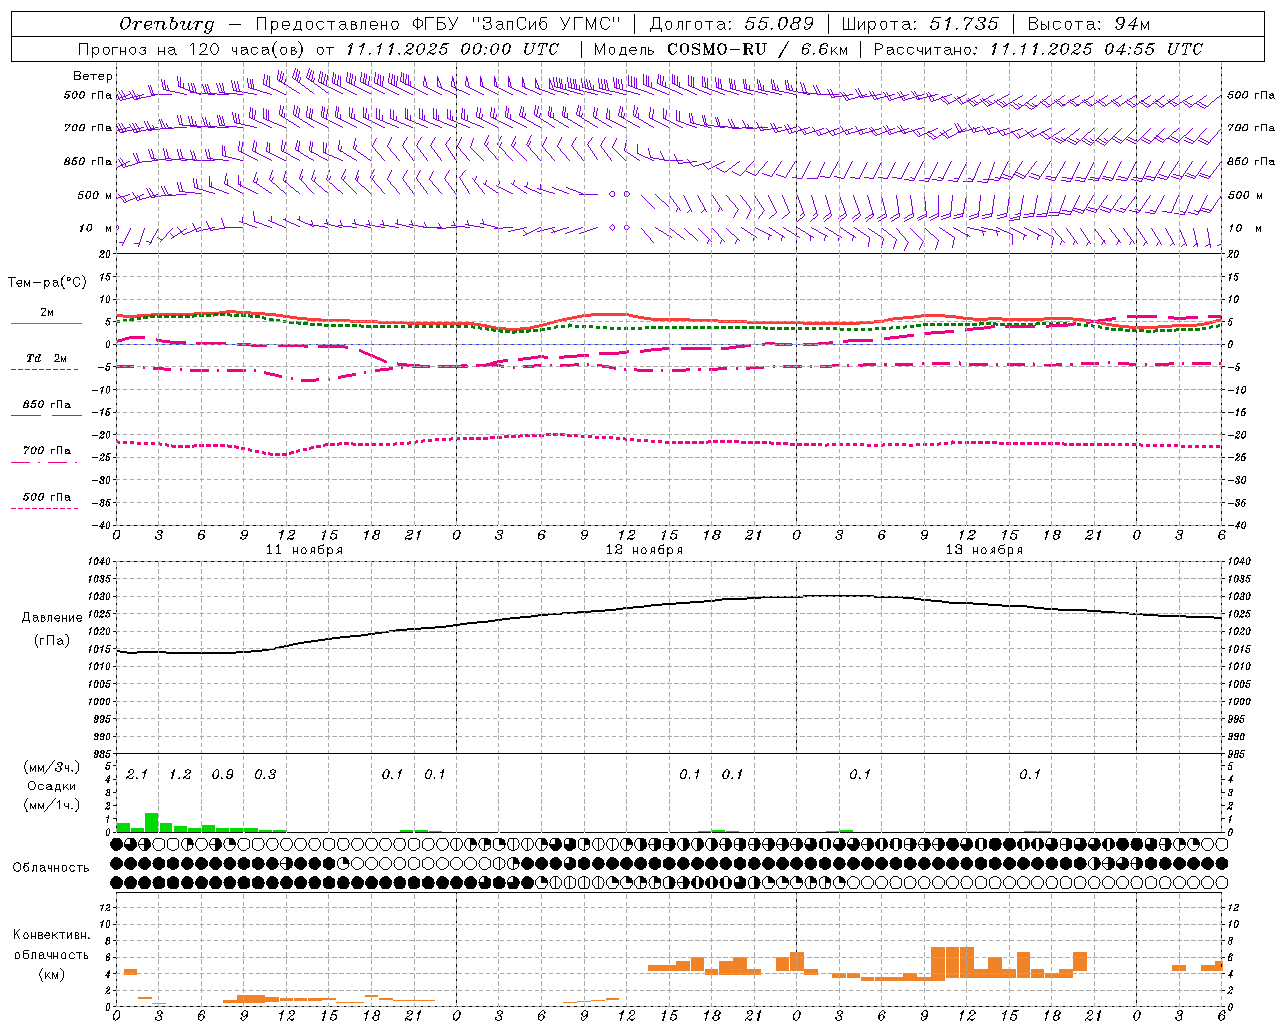Click the "Высота: 94м" elevation text
Viewport: 1280px width, 1024px height.
tap(1089, 24)
